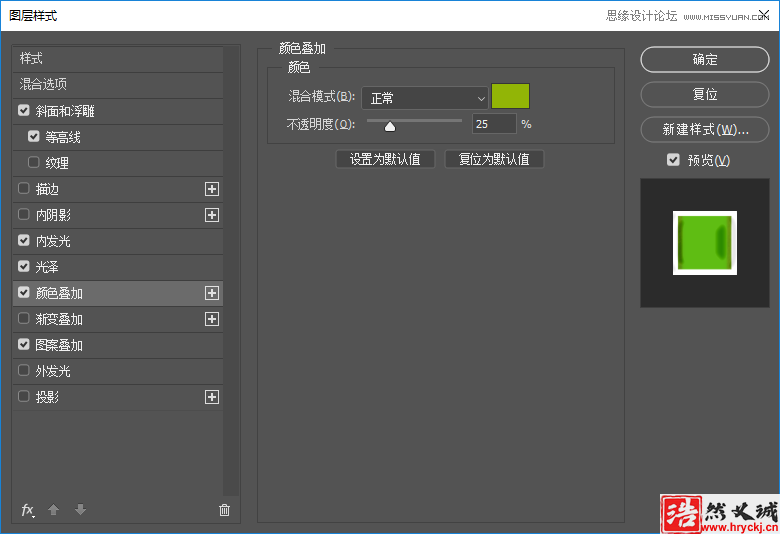Click New Style (新建样式) button
The width and height of the screenshot is (780, 534).
tap(705, 129)
